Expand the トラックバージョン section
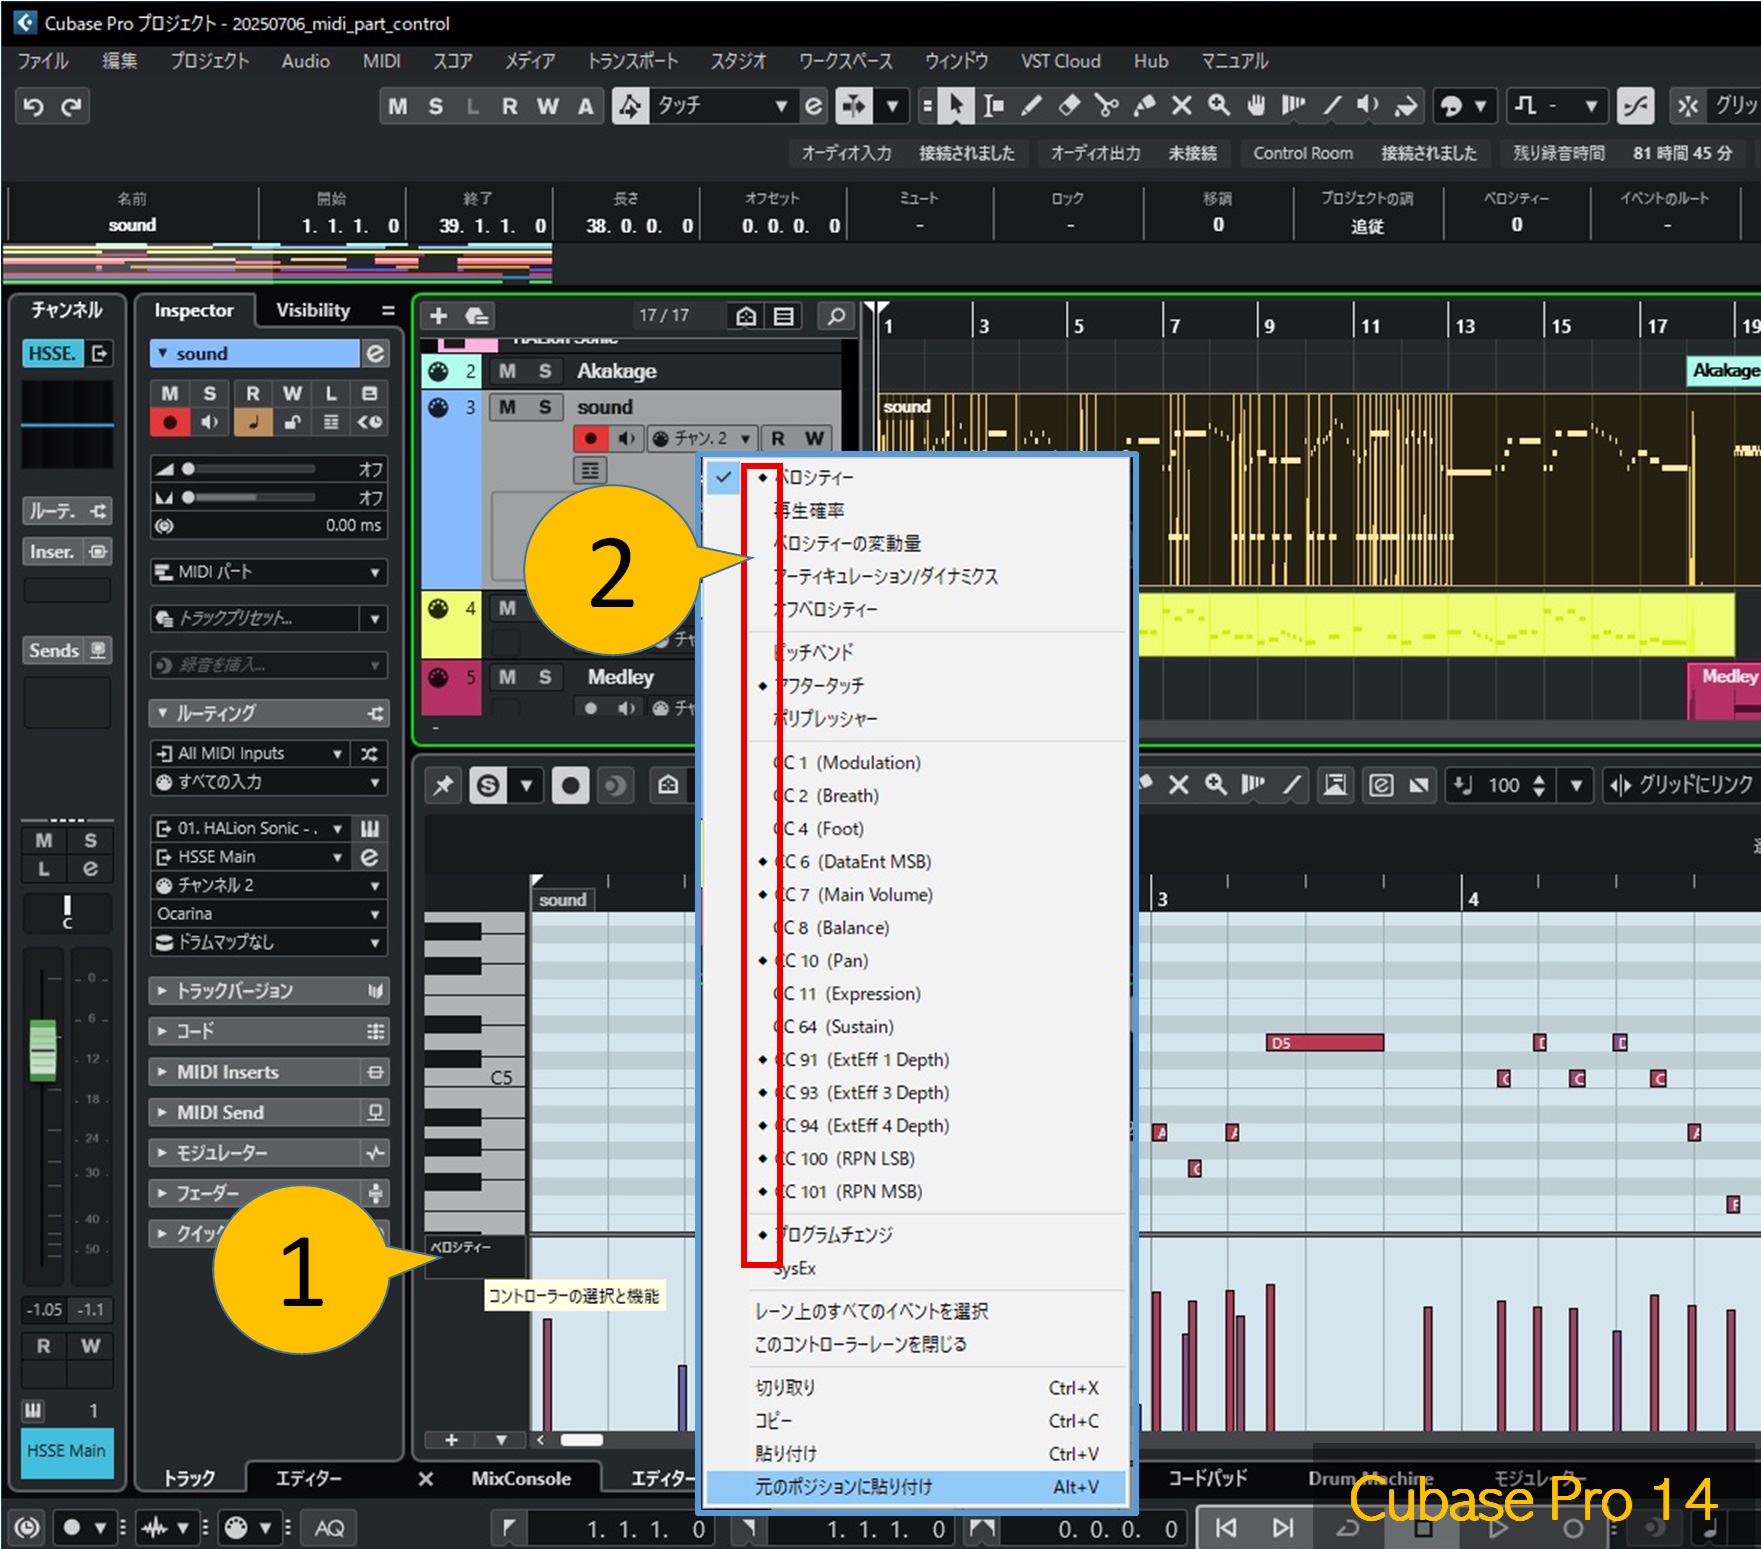 (268, 991)
